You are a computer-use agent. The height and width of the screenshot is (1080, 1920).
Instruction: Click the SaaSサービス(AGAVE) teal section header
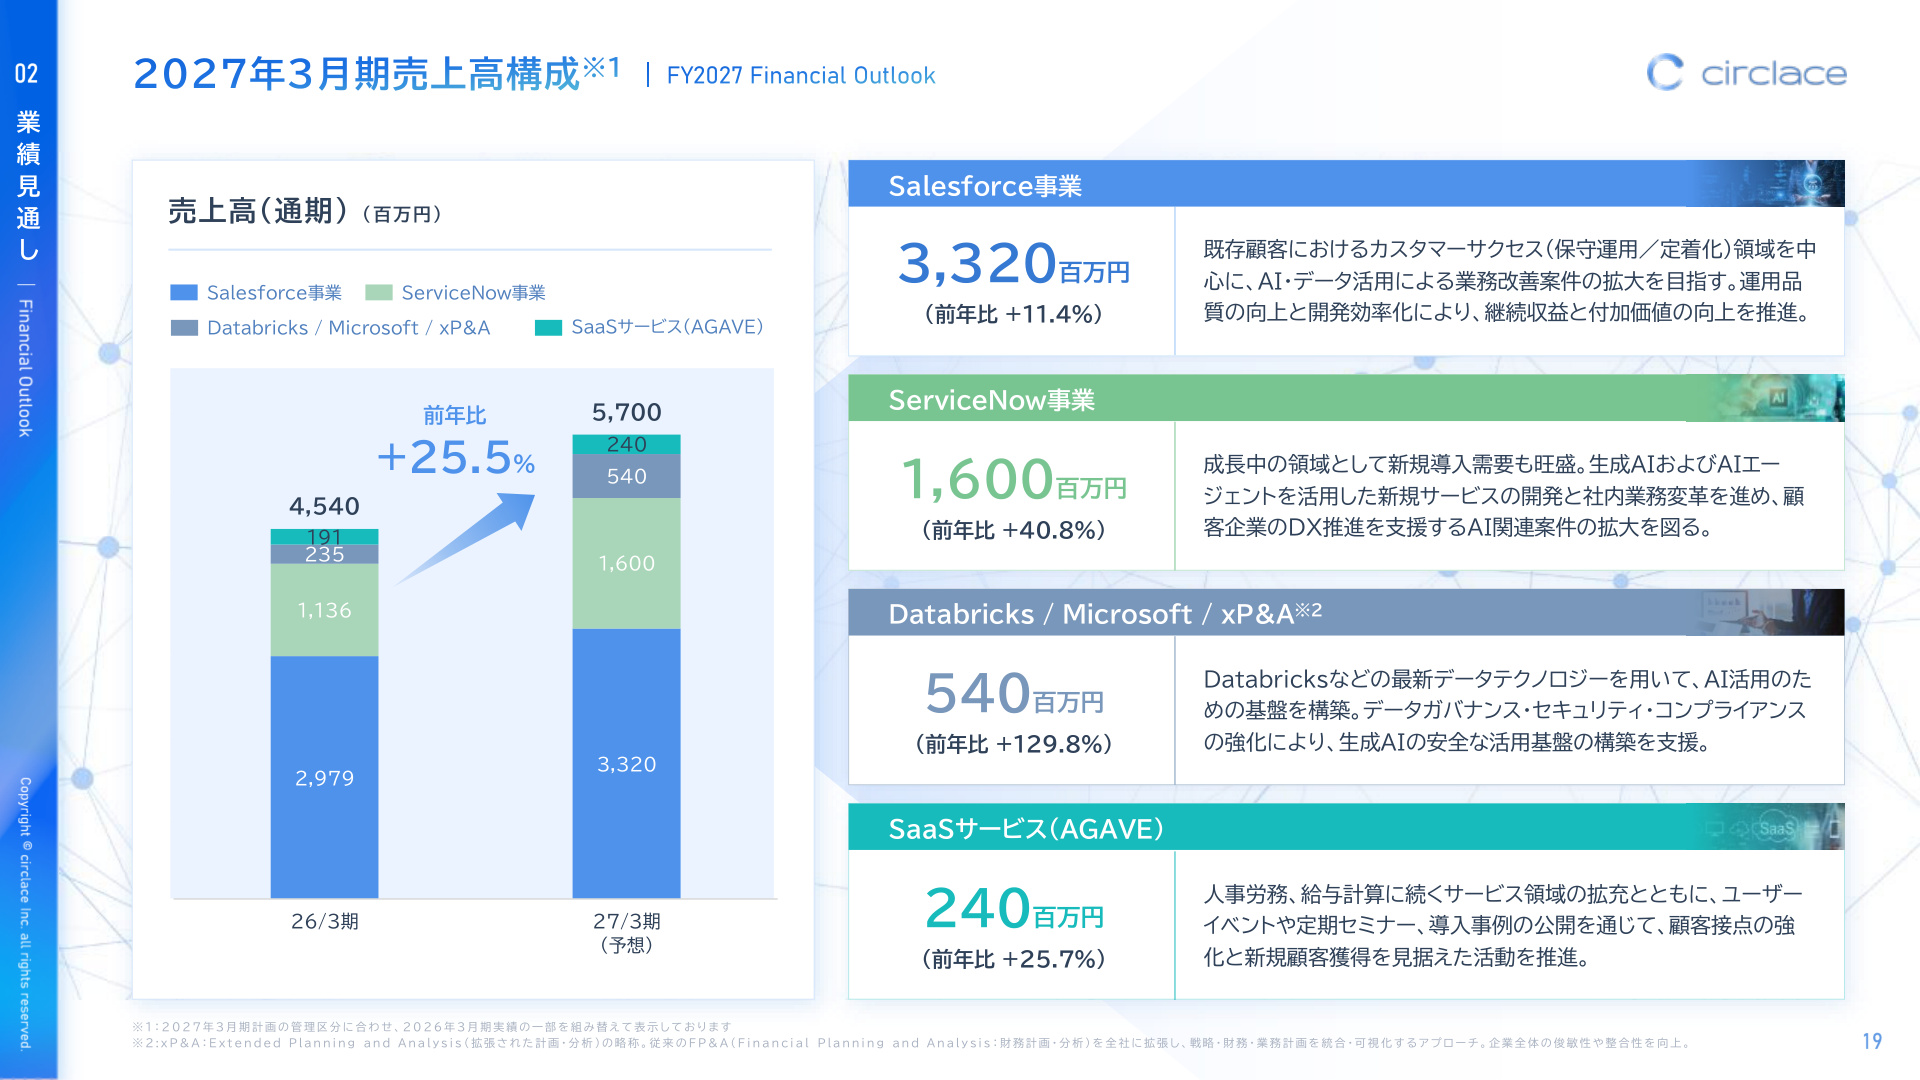pyautogui.click(x=1346, y=827)
